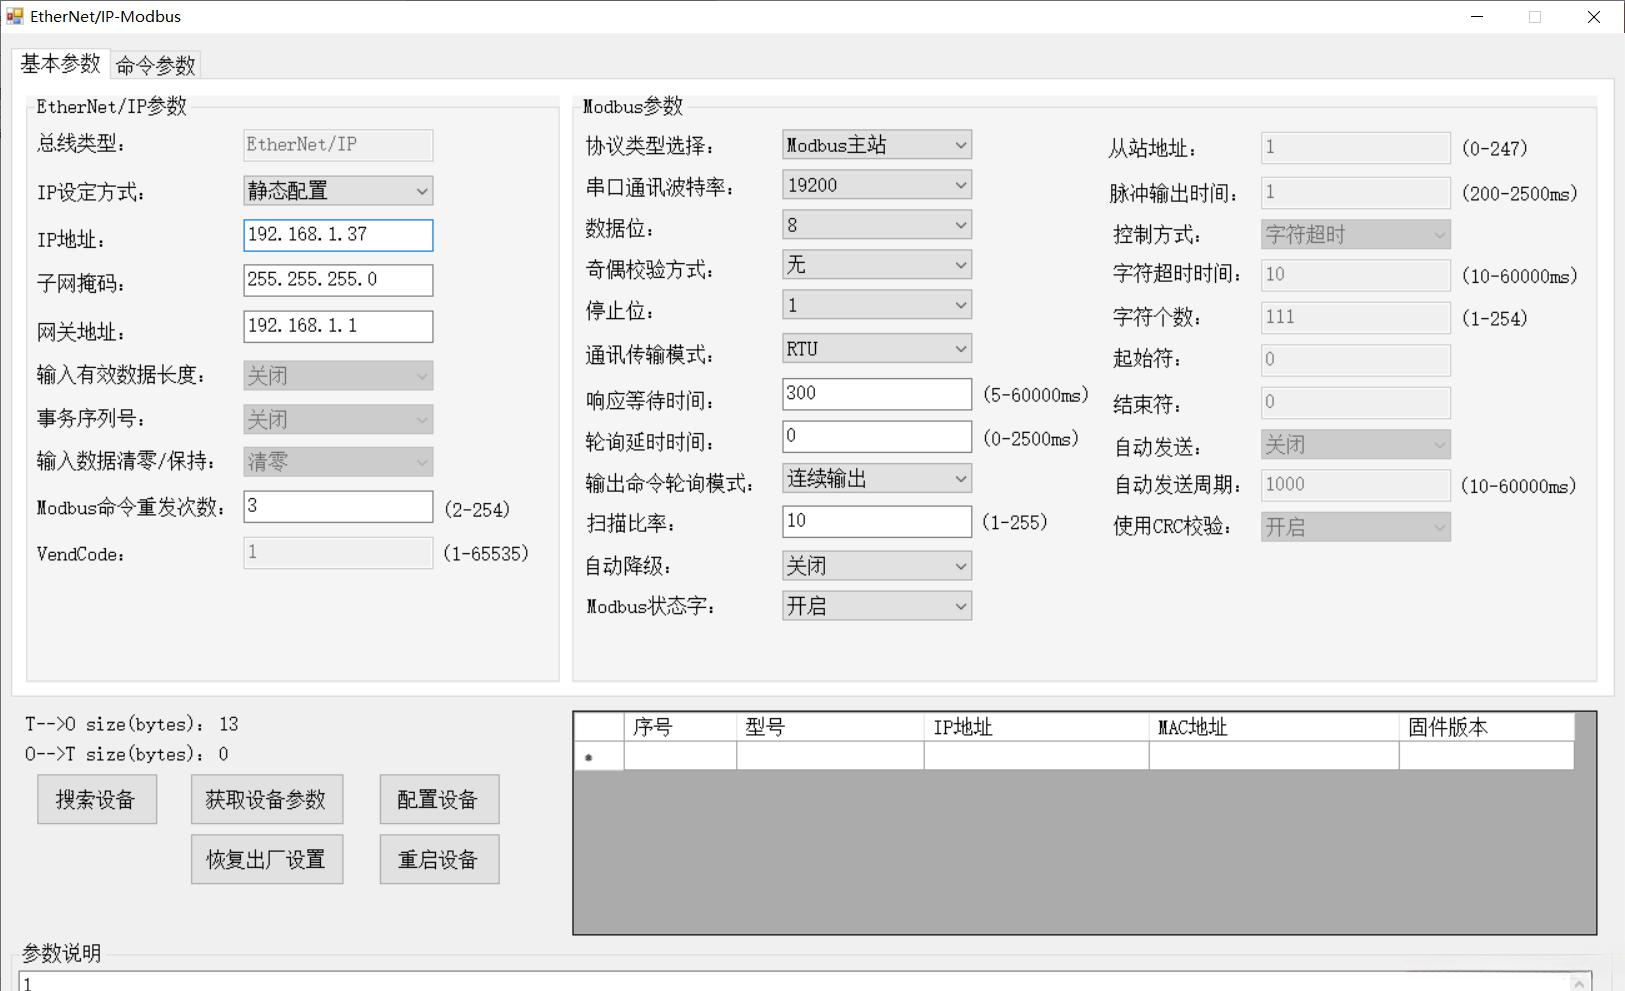Click the 获取设备参数 button
1625x991 pixels.
click(267, 799)
